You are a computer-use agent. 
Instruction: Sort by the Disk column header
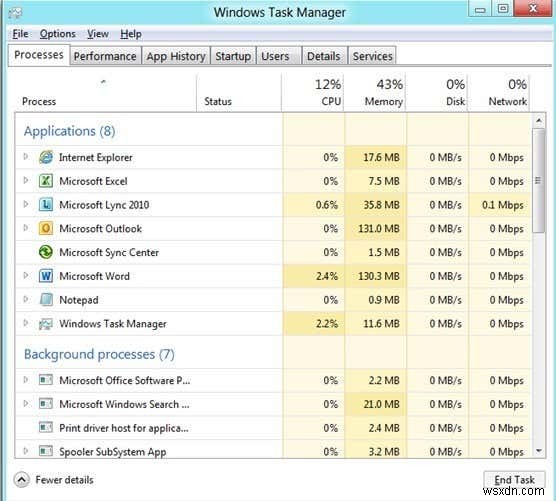point(437,93)
